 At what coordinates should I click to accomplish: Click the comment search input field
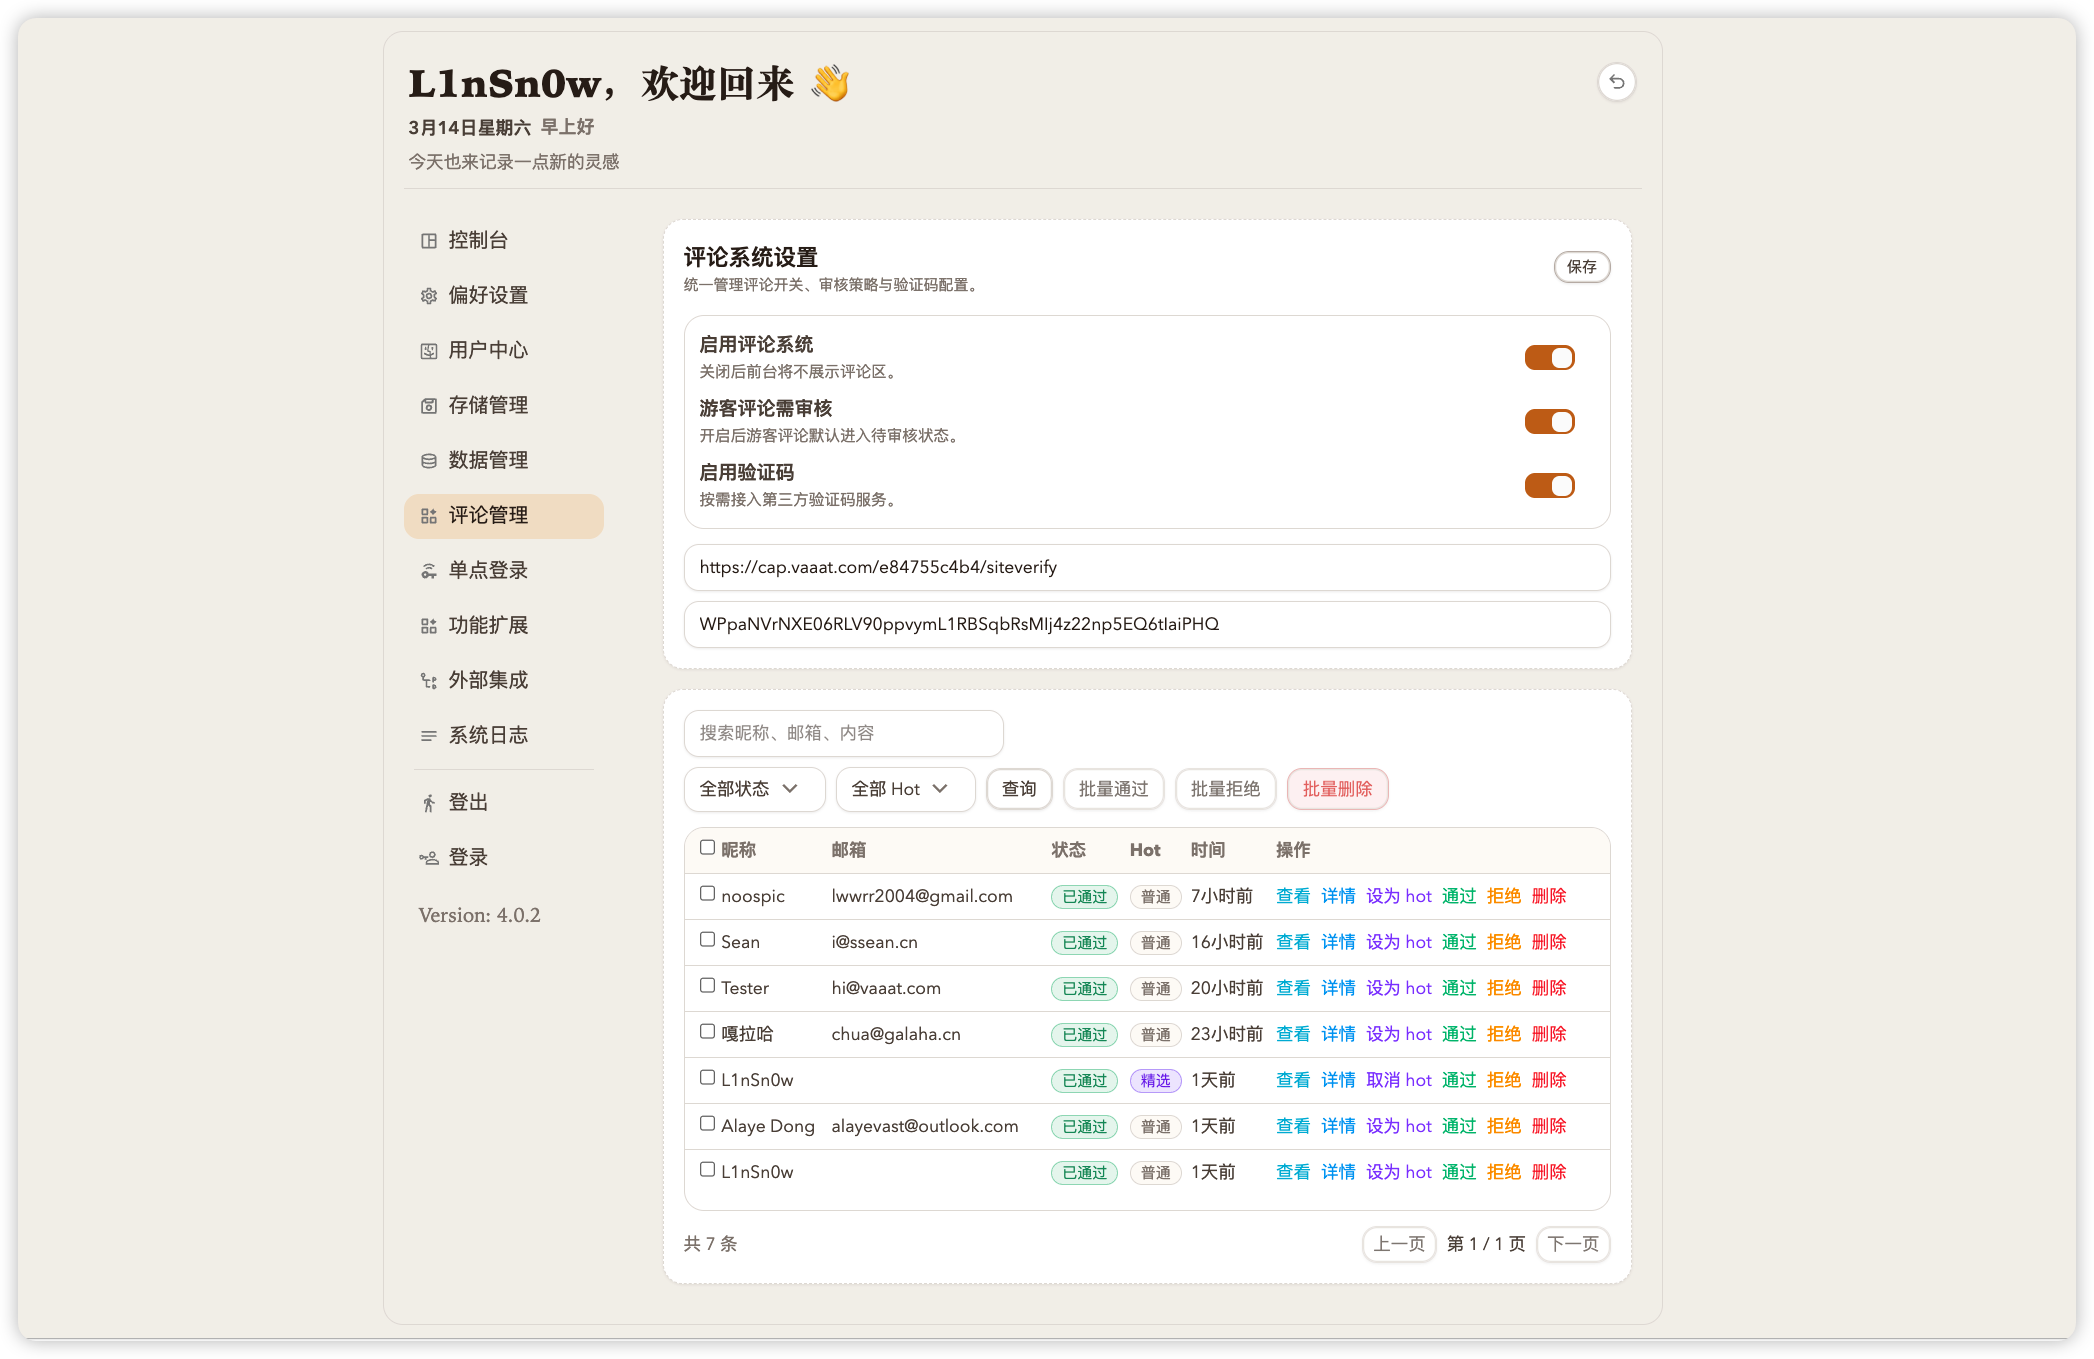pos(843,733)
